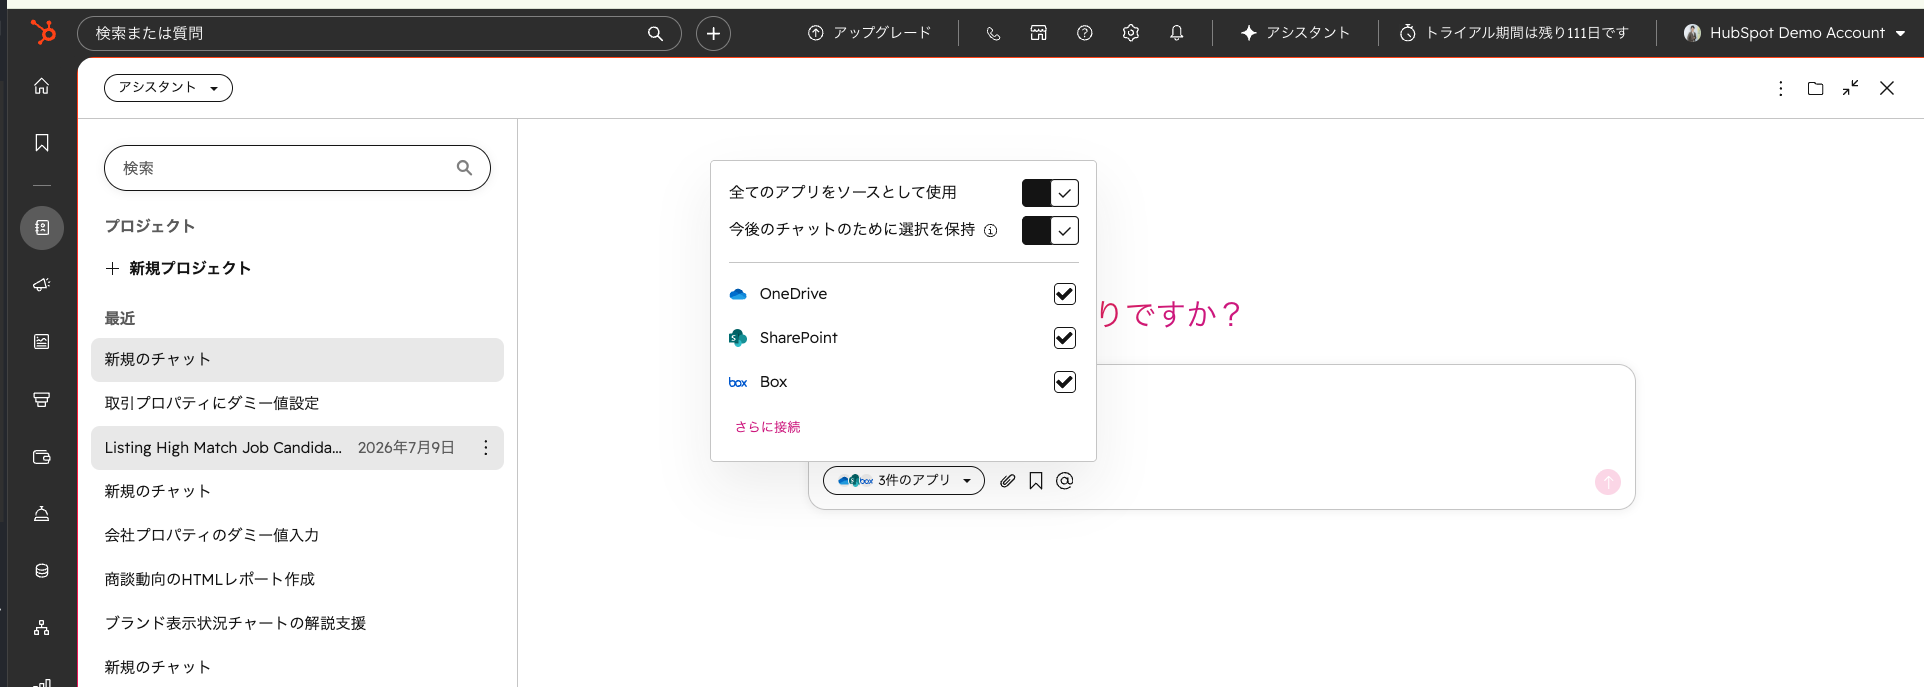
Task: Open the Service bell sidebar icon
Action: 42,514
